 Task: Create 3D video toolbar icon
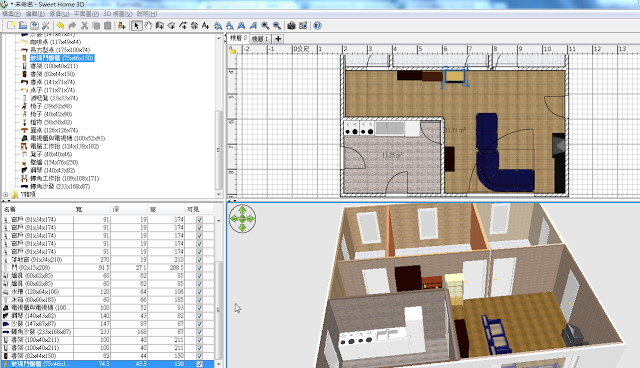point(303,26)
